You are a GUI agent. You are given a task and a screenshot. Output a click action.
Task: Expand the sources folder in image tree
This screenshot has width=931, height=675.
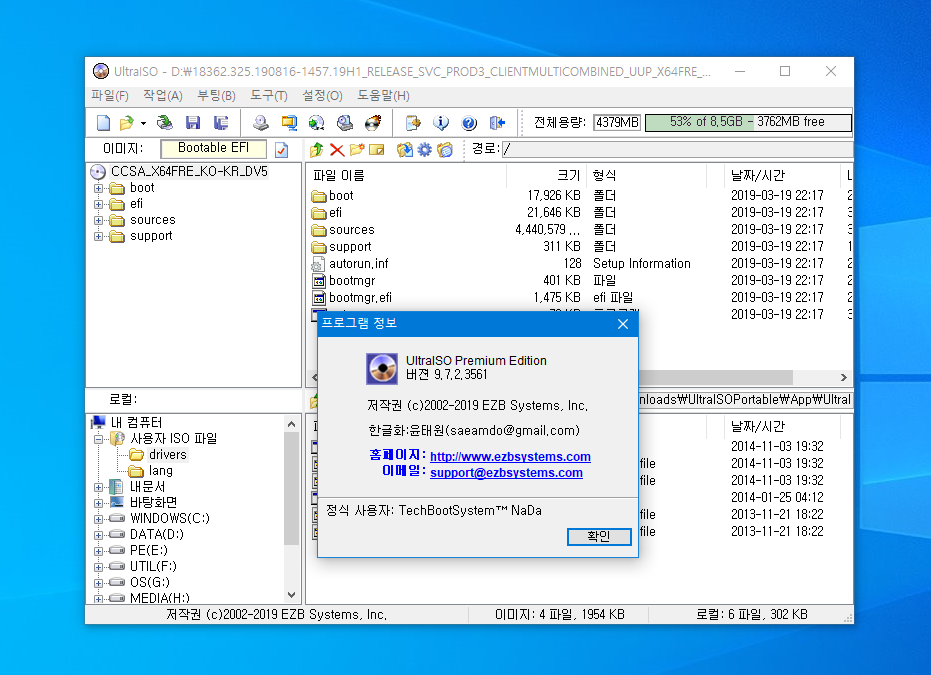(x=99, y=220)
